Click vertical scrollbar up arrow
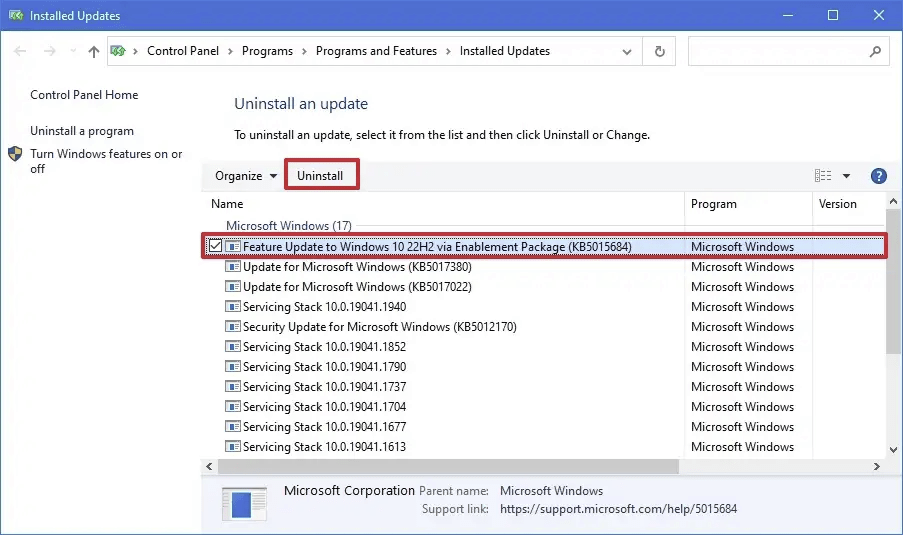 tap(893, 202)
